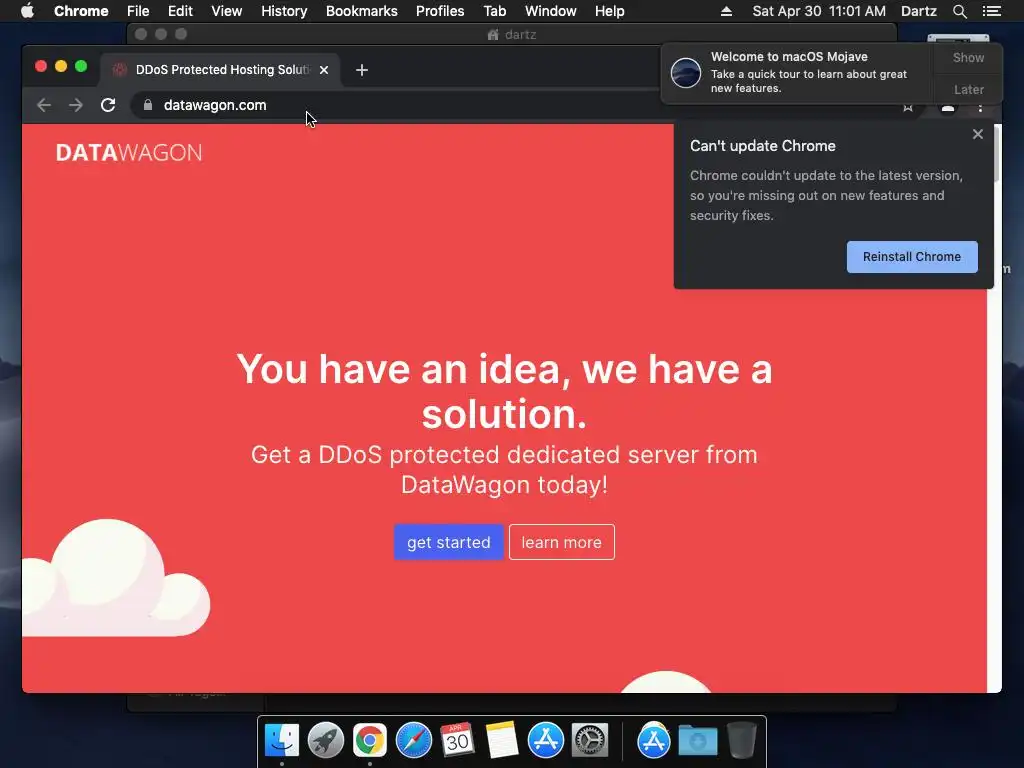Open Launchpad from the dock
The width and height of the screenshot is (1024, 768).
(326, 741)
